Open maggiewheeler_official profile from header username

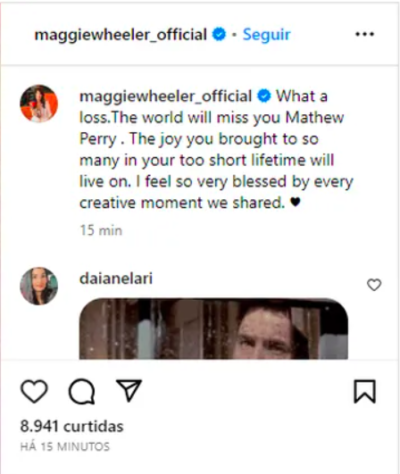tap(121, 35)
